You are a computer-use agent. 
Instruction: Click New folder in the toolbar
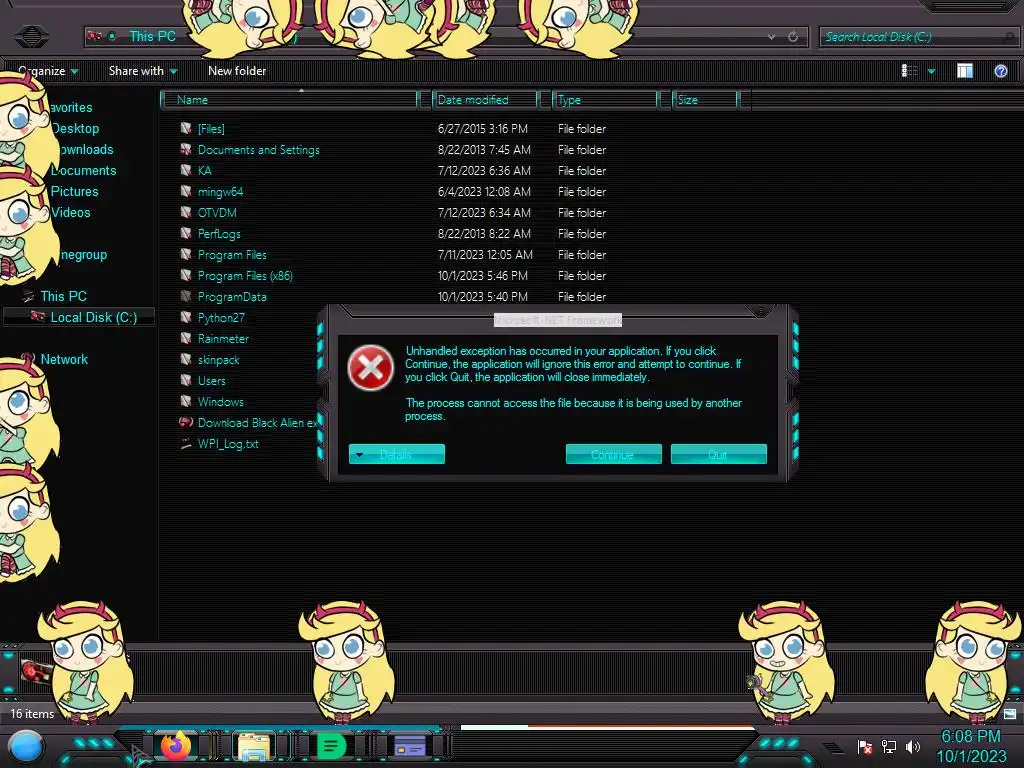coord(237,71)
